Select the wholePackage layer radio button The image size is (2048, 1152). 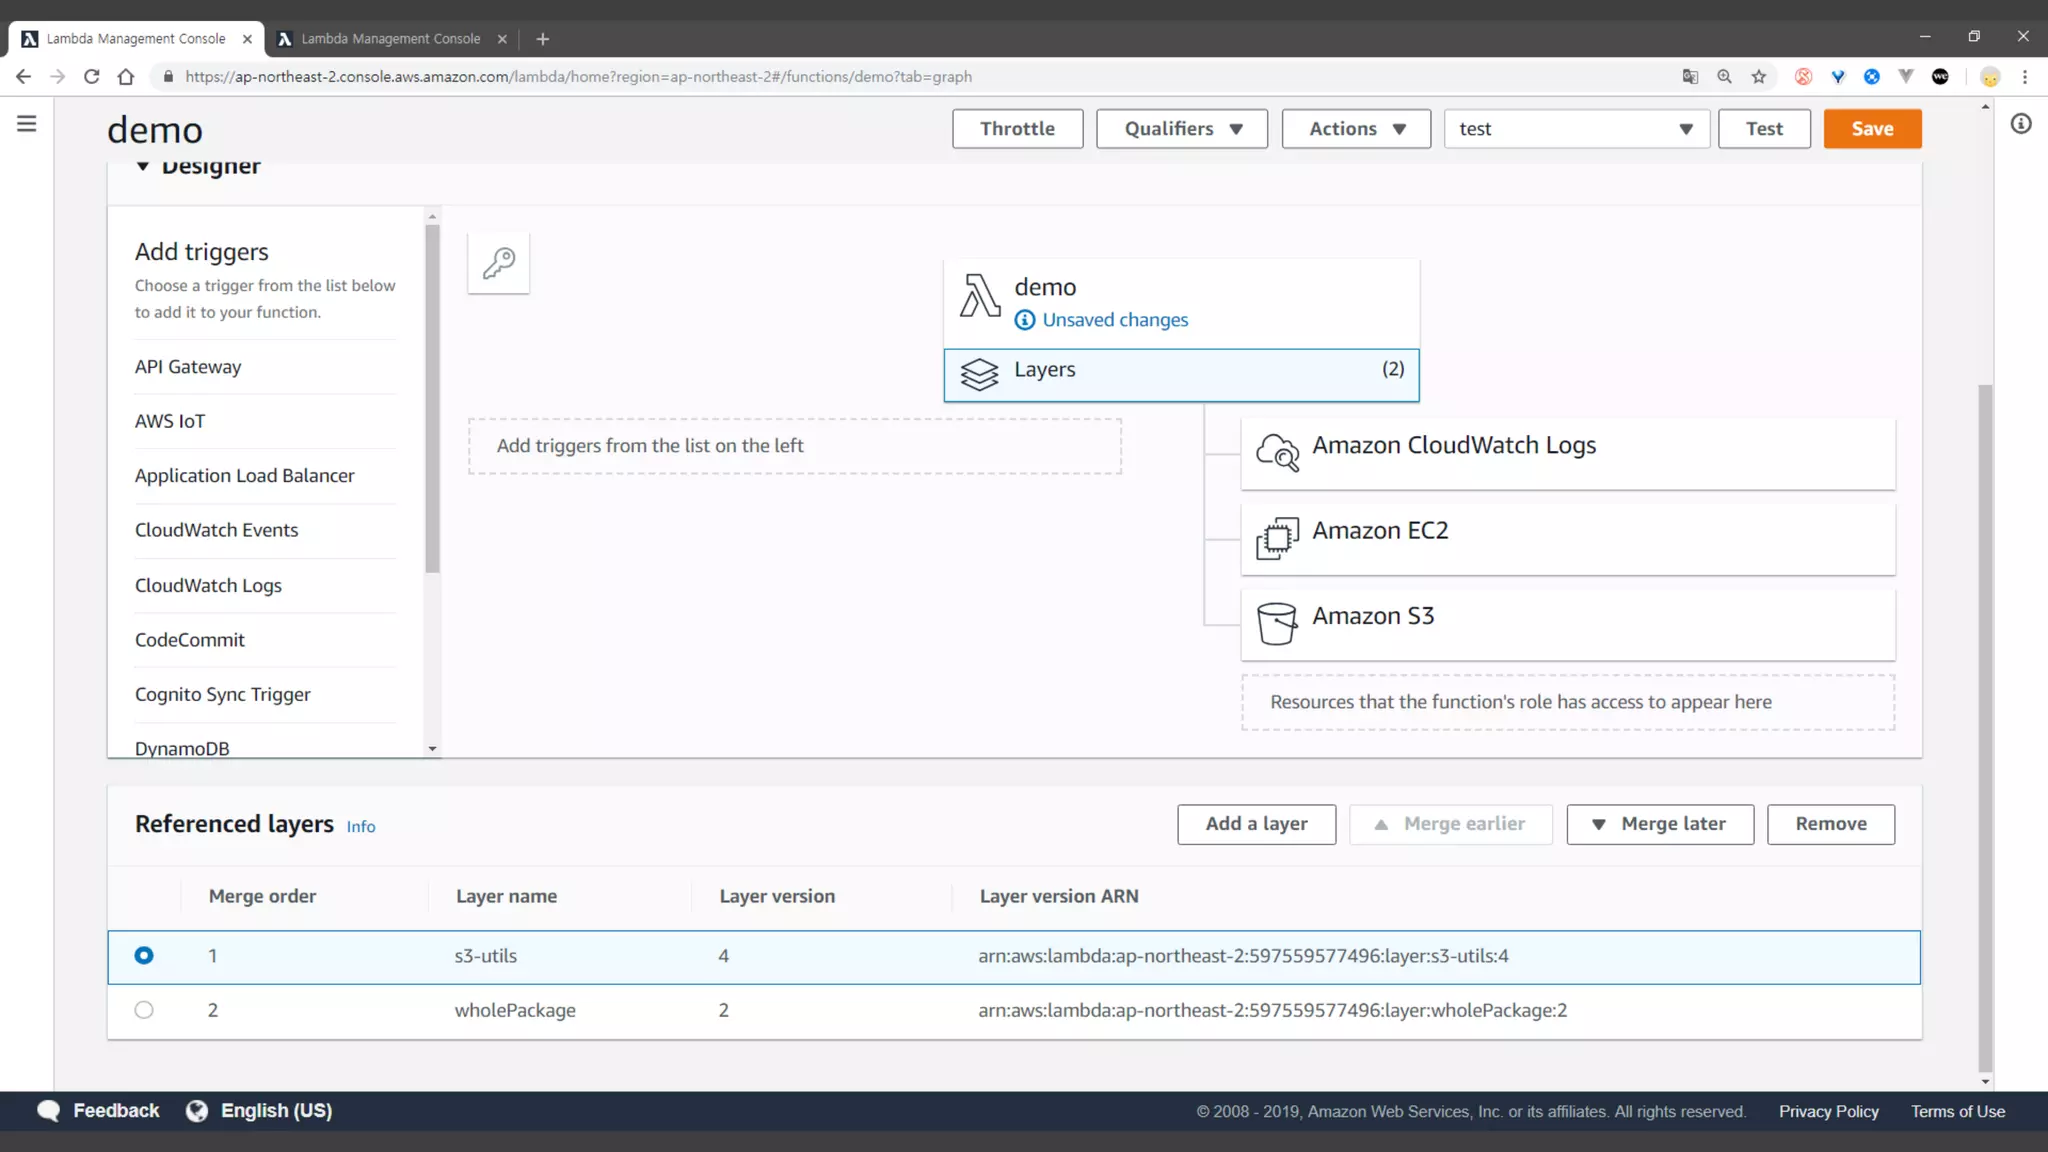(x=144, y=1010)
